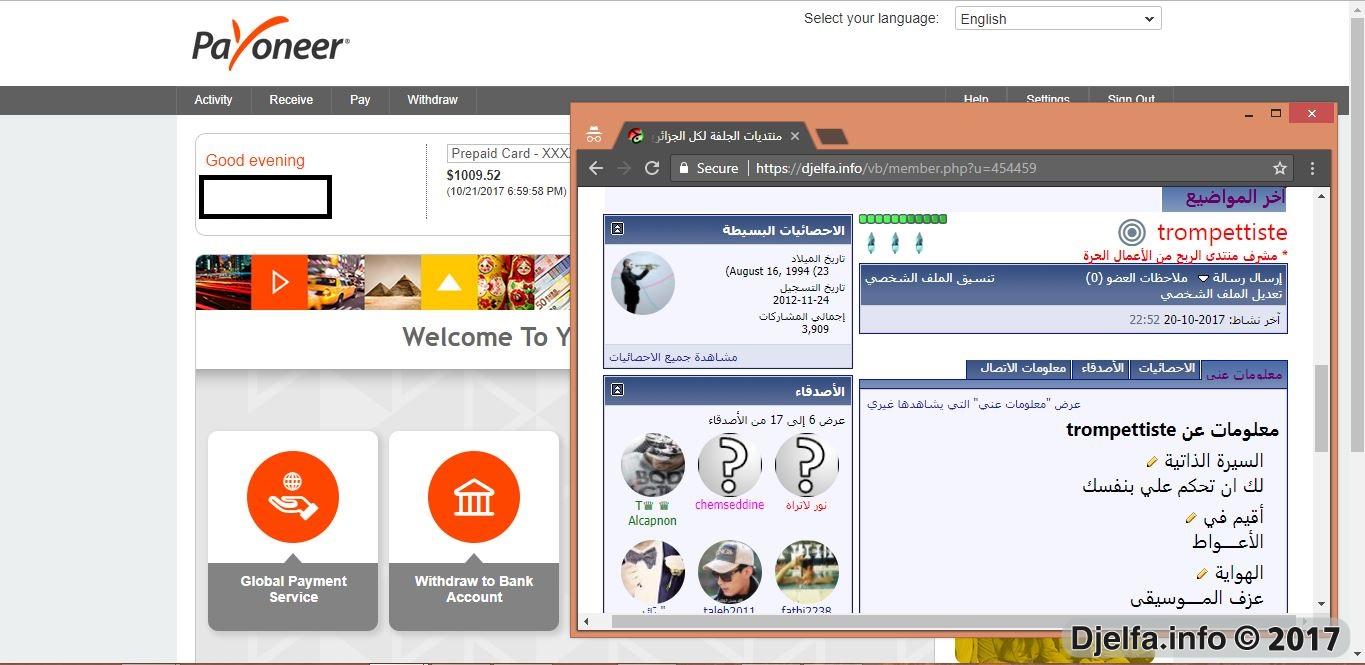Open the Receive menu in Payoneer

(291, 100)
